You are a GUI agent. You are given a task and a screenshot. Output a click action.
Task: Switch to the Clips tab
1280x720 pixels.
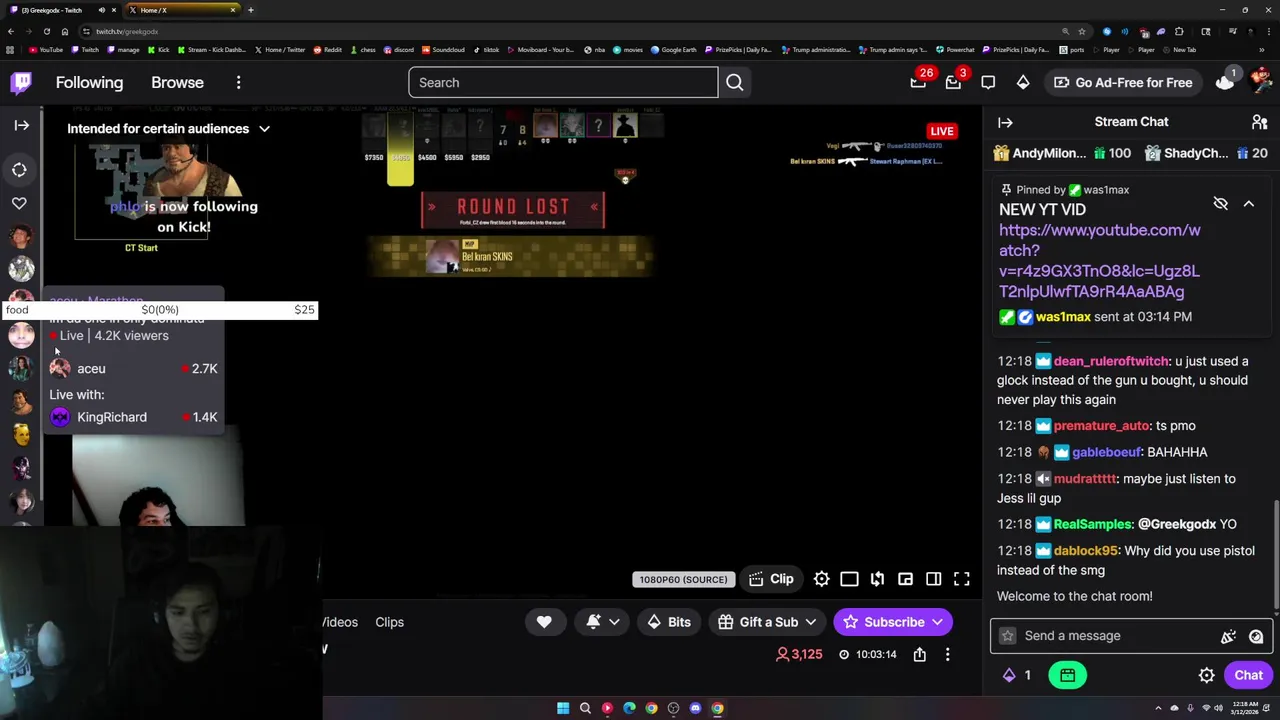(x=389, y=622)
